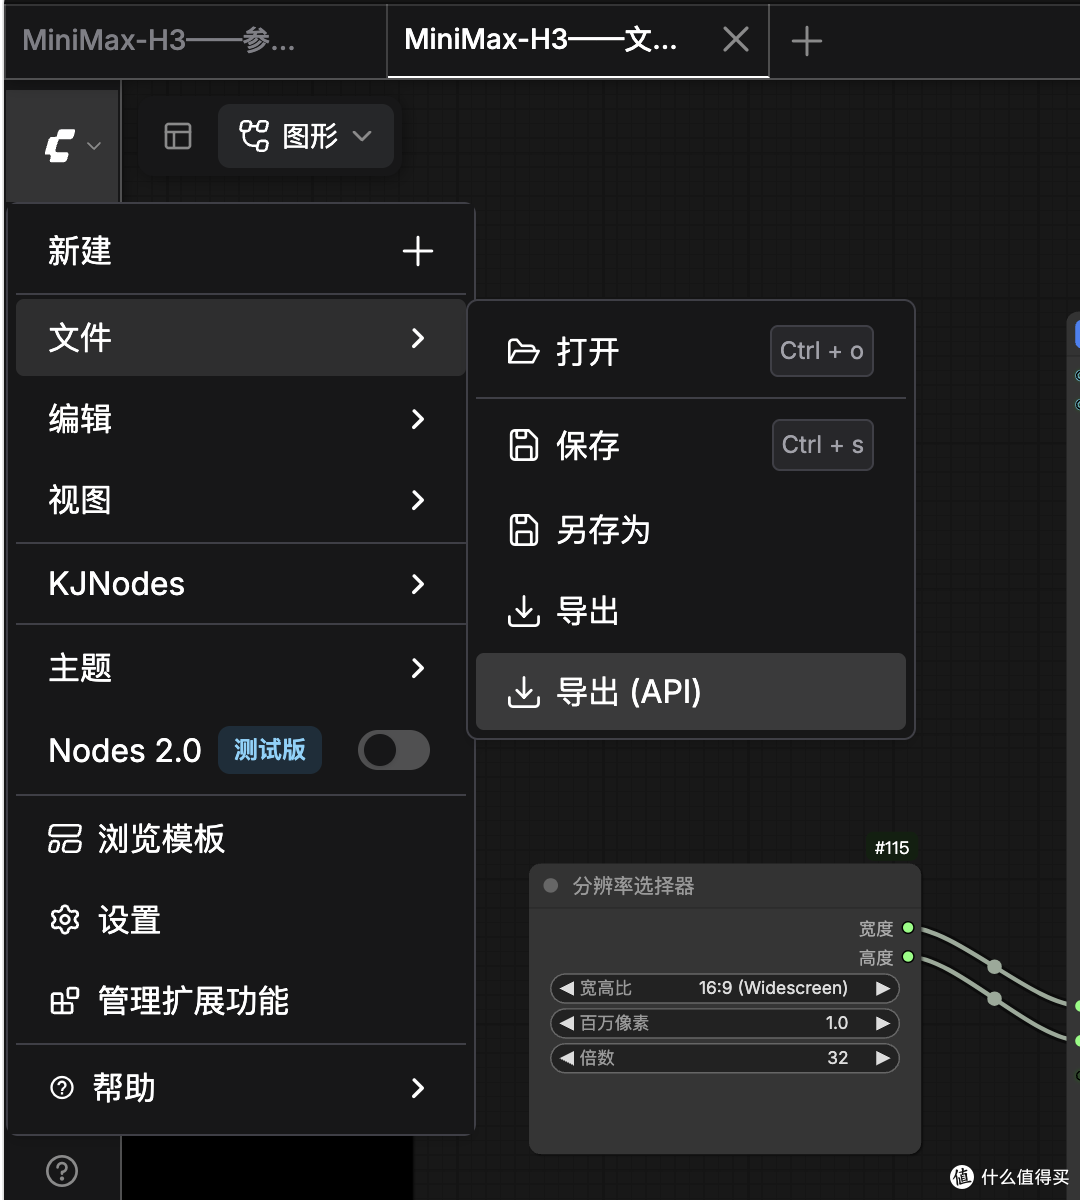
Task: Click the chevron arrow on KJNodes row
Action: (418, 584)
